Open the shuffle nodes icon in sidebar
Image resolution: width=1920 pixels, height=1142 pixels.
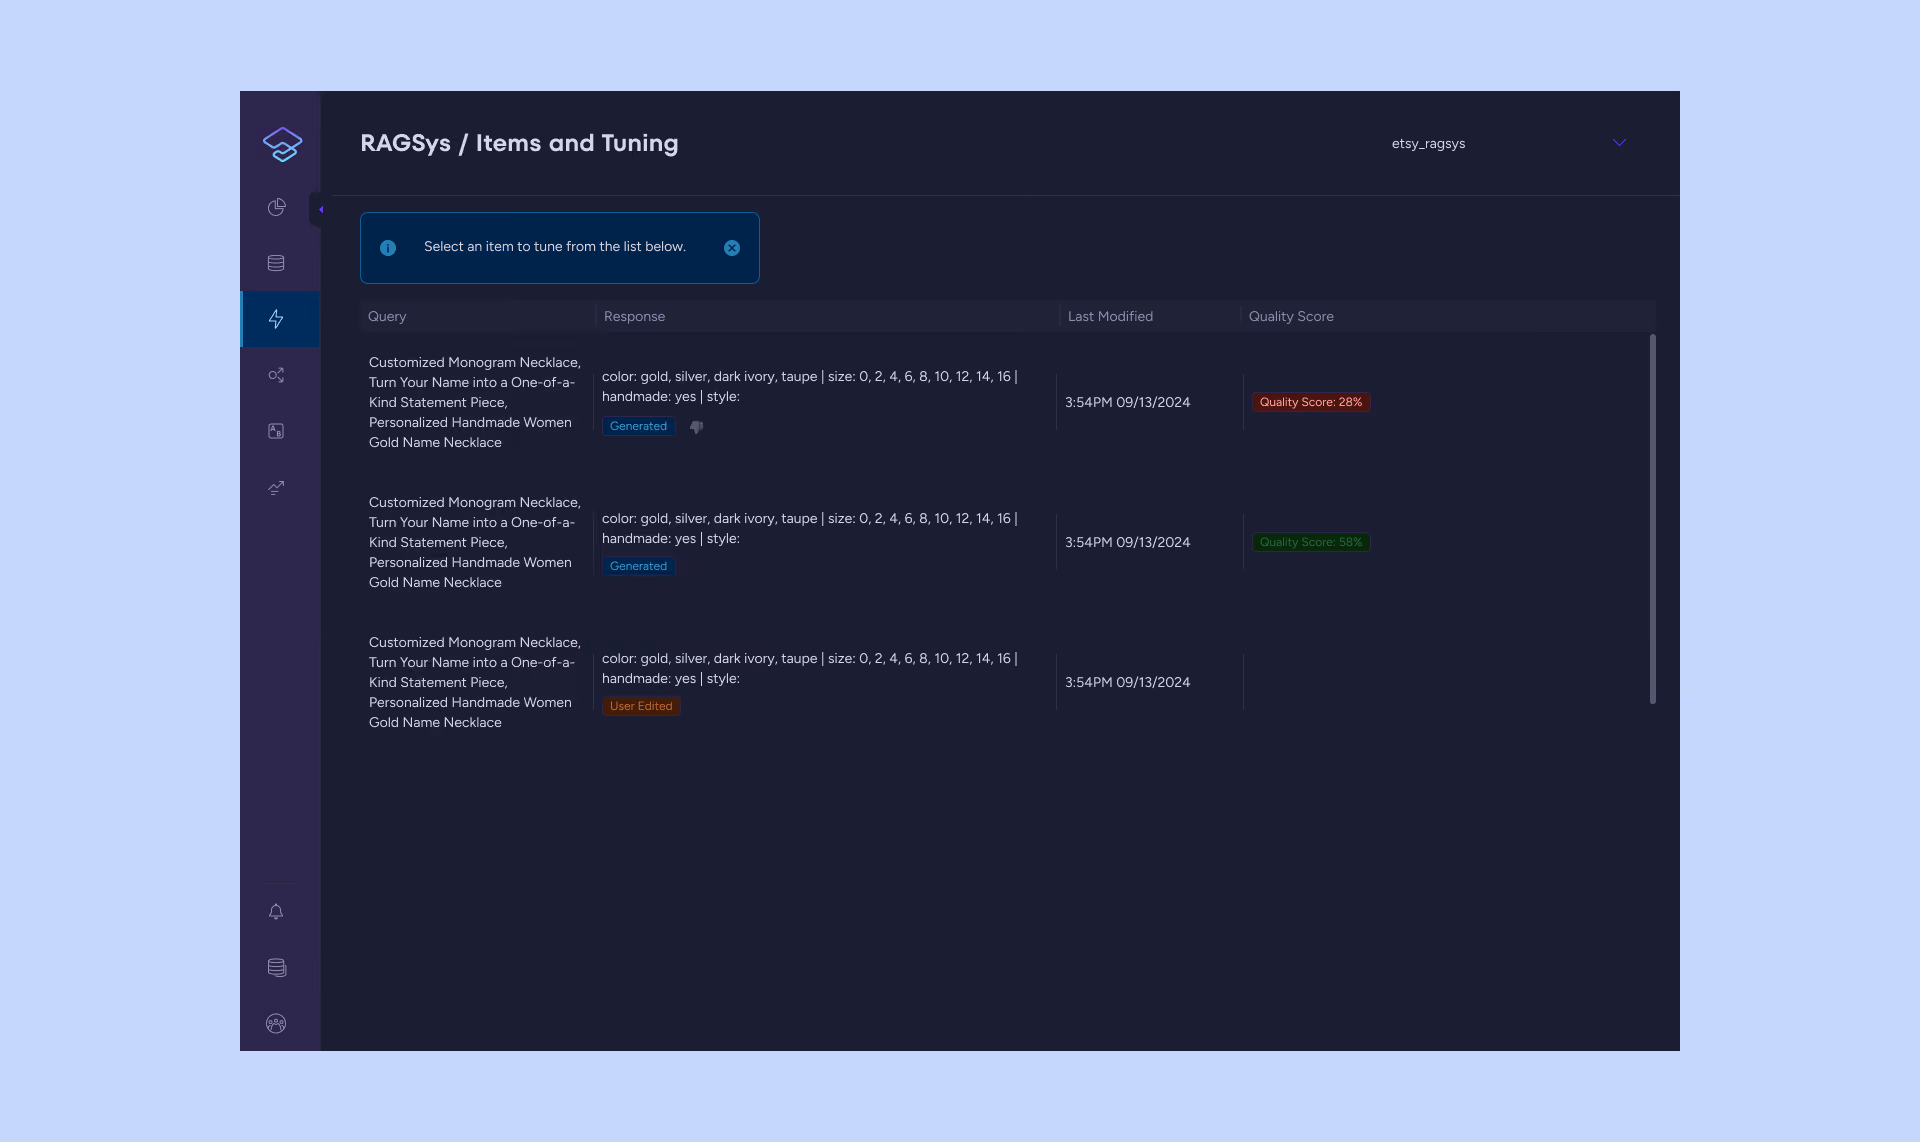coord(276,375)
